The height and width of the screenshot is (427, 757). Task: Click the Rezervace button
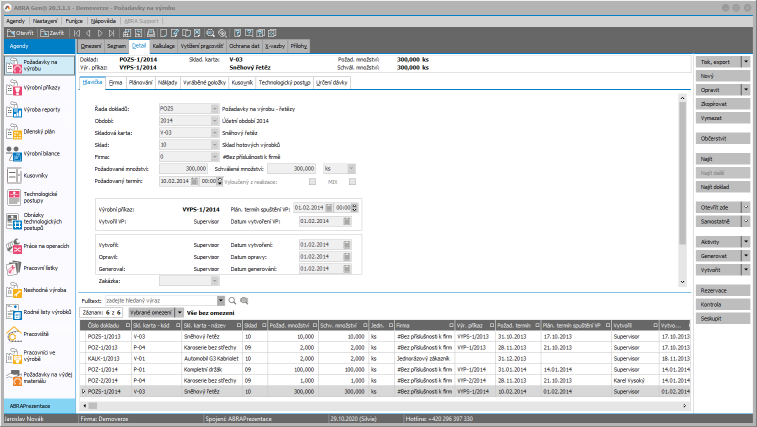tap(723, 290)
